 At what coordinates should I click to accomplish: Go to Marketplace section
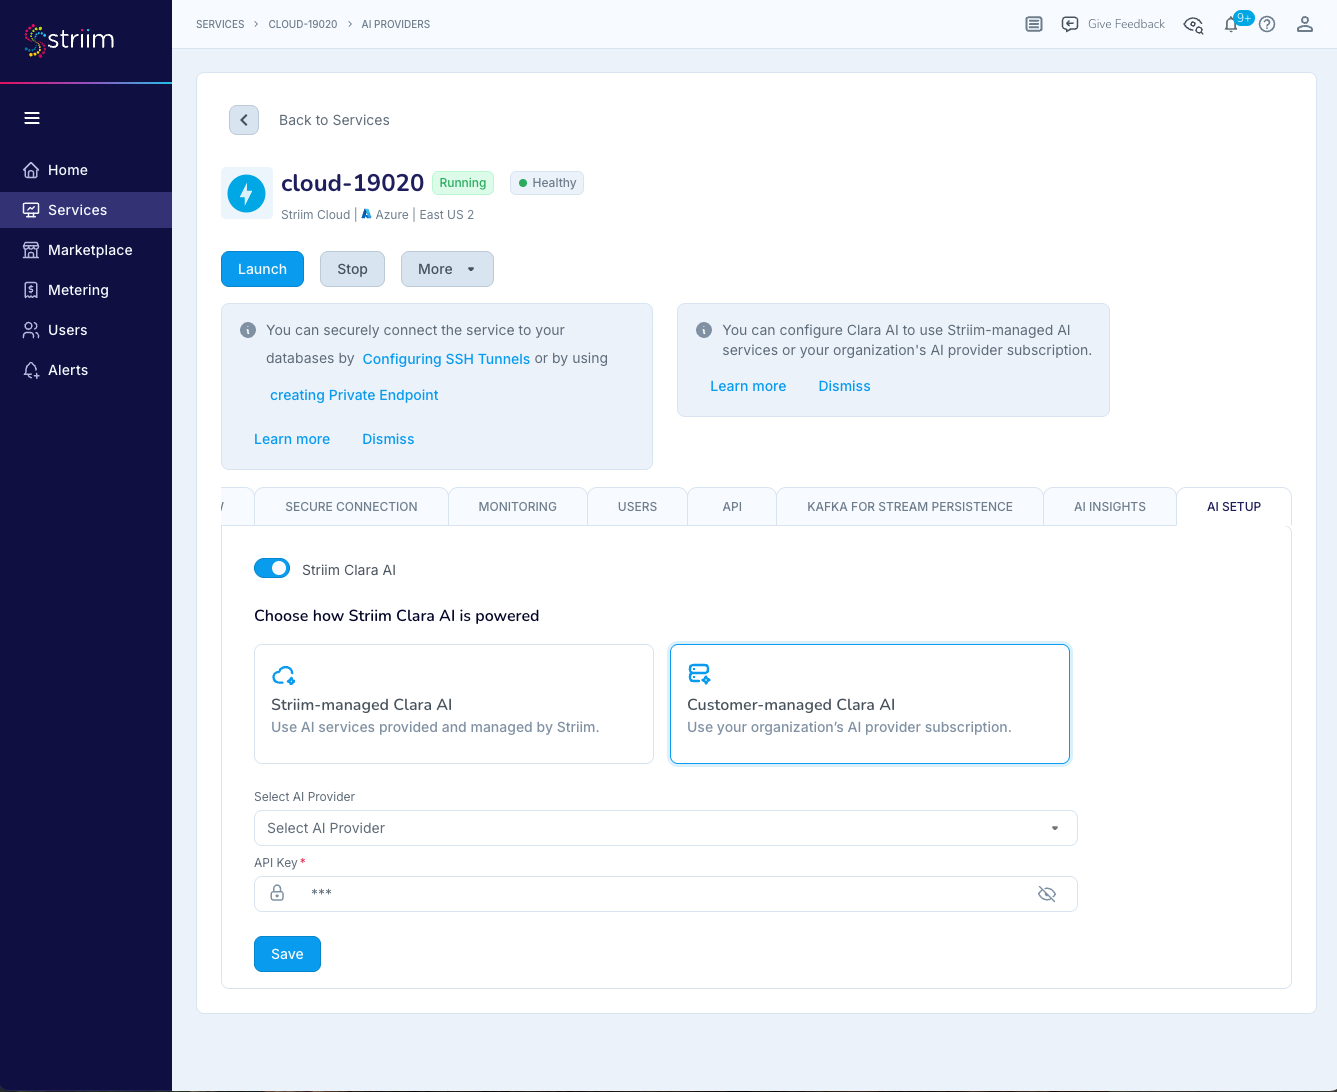point(86,250)
